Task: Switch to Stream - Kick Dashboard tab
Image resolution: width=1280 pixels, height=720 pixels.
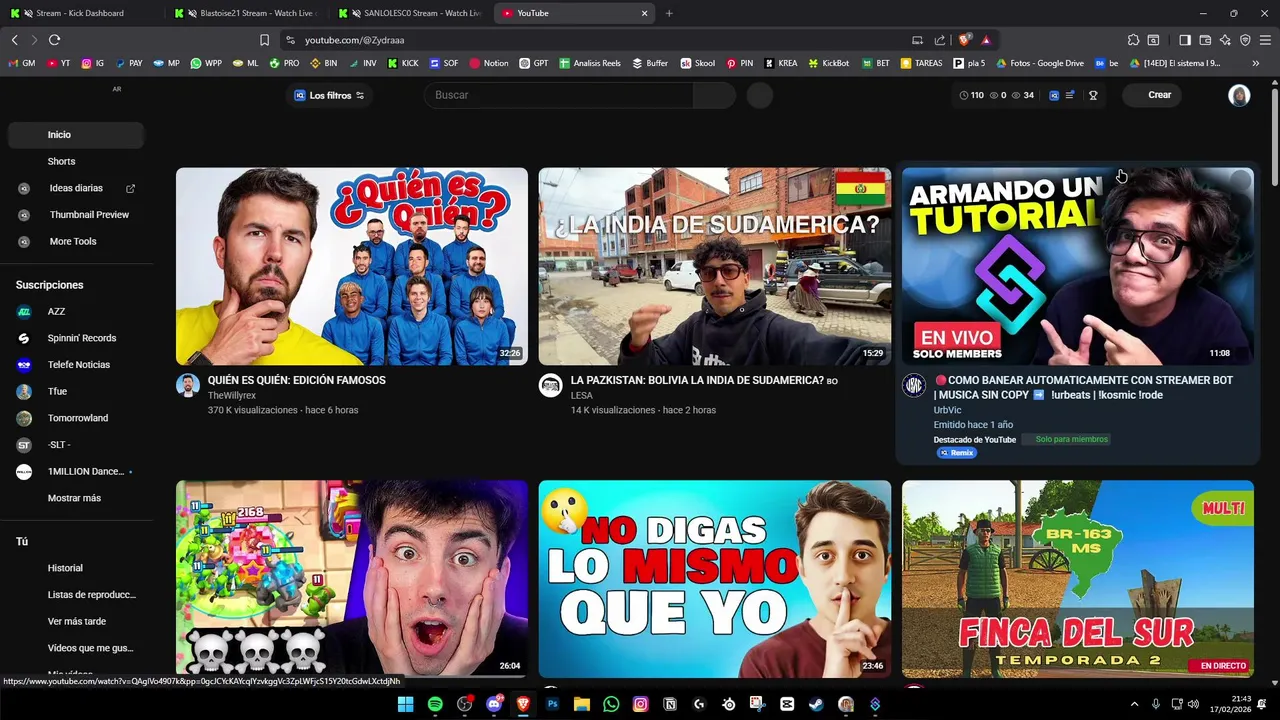Action: [80, 13]
